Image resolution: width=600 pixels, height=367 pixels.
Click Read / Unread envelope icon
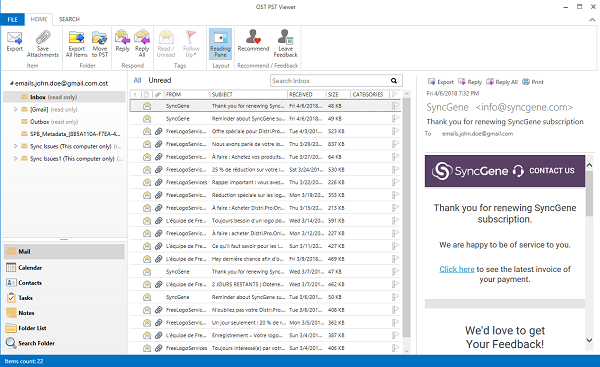pos(166,38)
